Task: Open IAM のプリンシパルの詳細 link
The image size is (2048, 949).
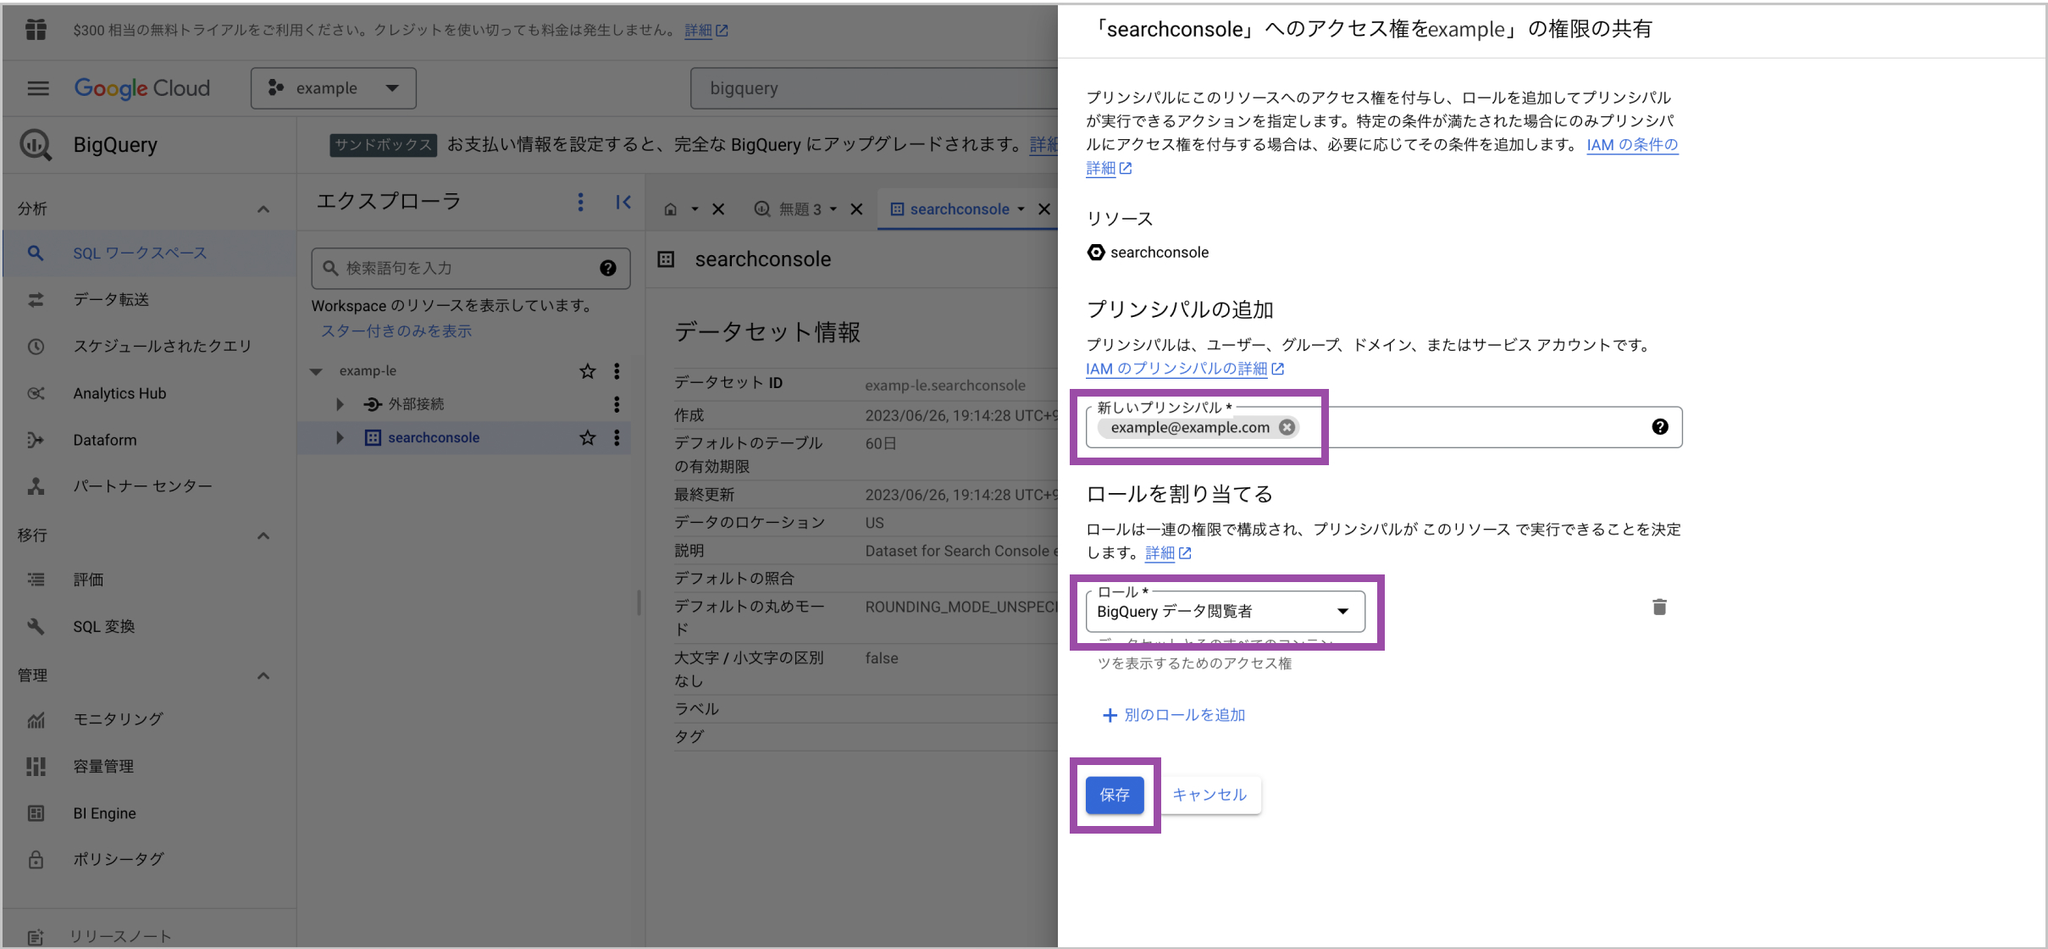Action: point(1185,368)
